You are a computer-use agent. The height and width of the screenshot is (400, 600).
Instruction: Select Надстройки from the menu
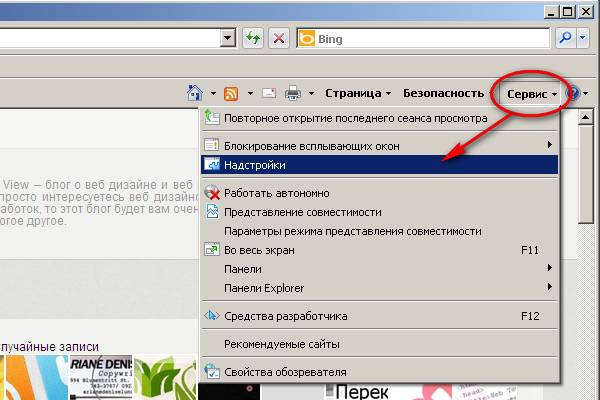(255, 164)
